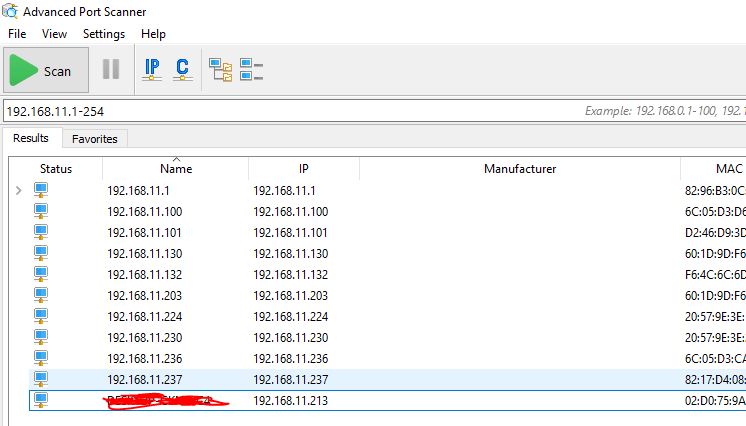Image resolution: width=746 pixels, height=426 pixels.
Task: Click IP cell 192.168.11.230
Action: (291, 337)
